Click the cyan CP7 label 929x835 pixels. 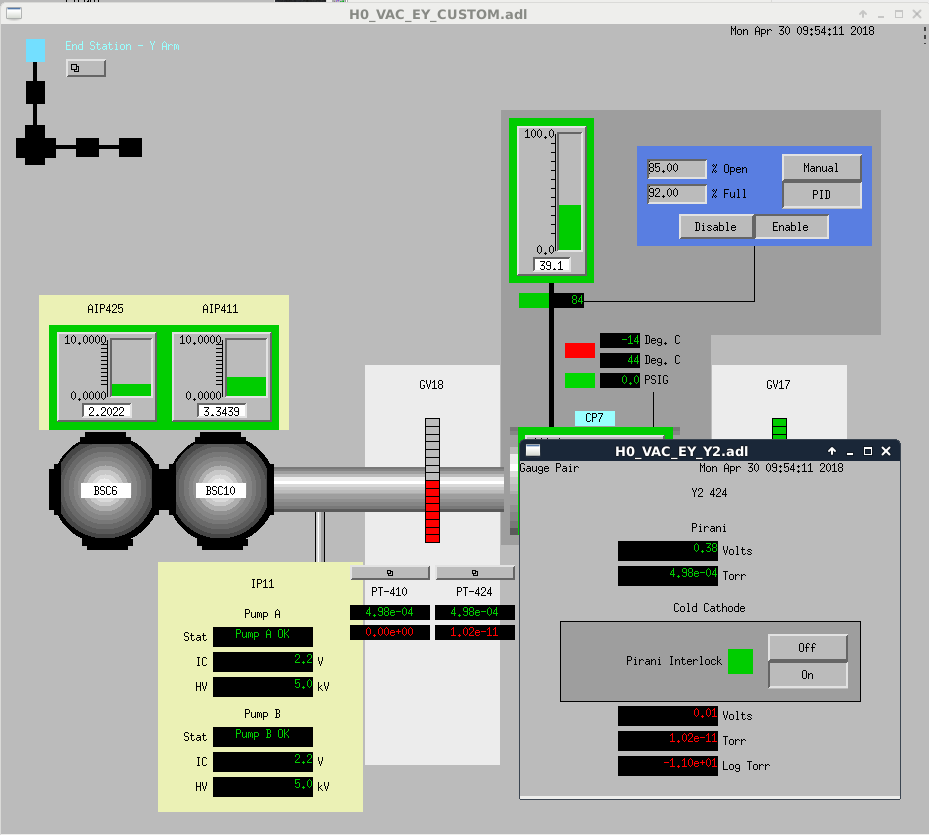pos(594,418)
